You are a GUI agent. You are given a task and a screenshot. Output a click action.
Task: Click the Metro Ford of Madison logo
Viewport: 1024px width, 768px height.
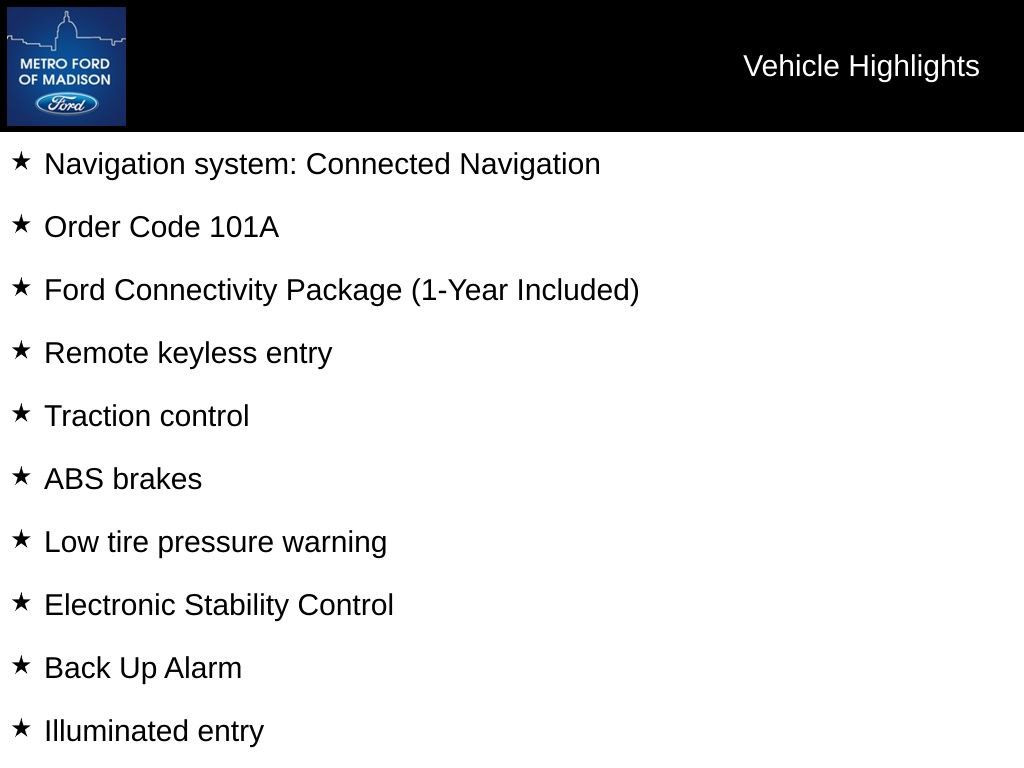coord(66,66)
